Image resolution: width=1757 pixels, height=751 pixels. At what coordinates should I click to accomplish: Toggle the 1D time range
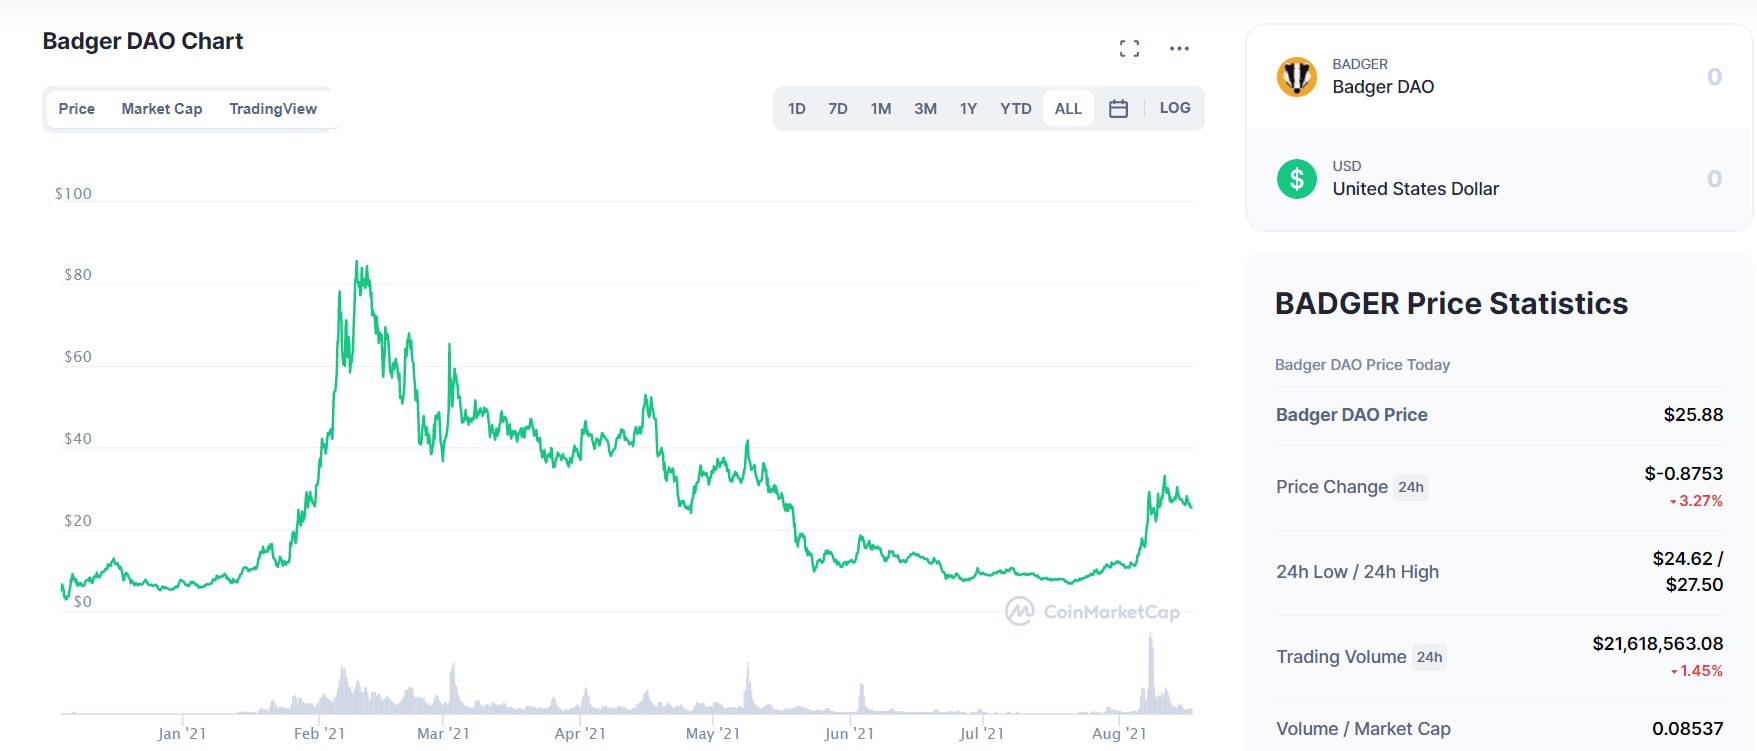pos(797,107)
